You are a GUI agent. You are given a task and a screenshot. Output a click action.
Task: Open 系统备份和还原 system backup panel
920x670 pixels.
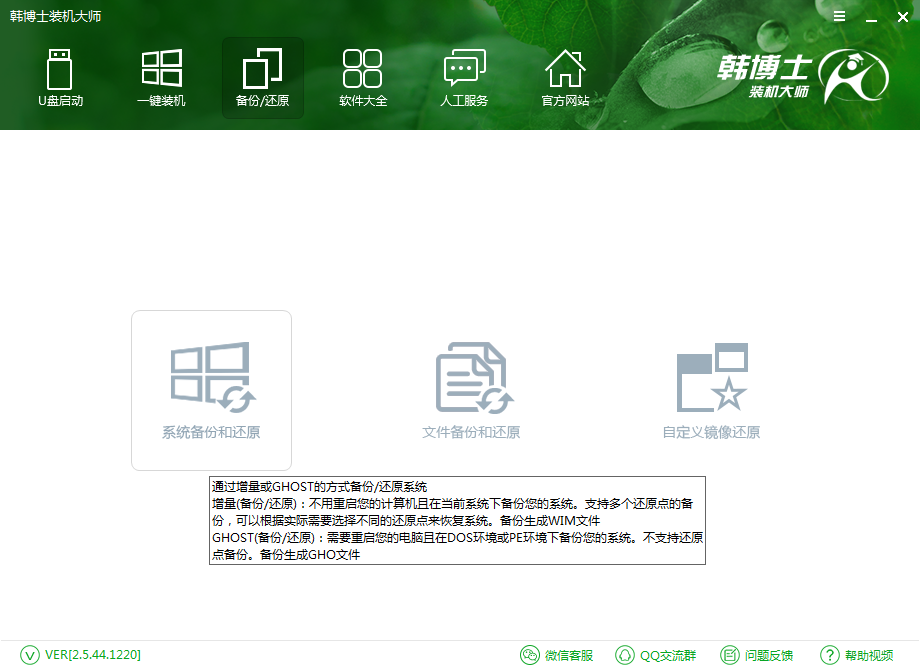pyautogui.click(x=211, y=390)
